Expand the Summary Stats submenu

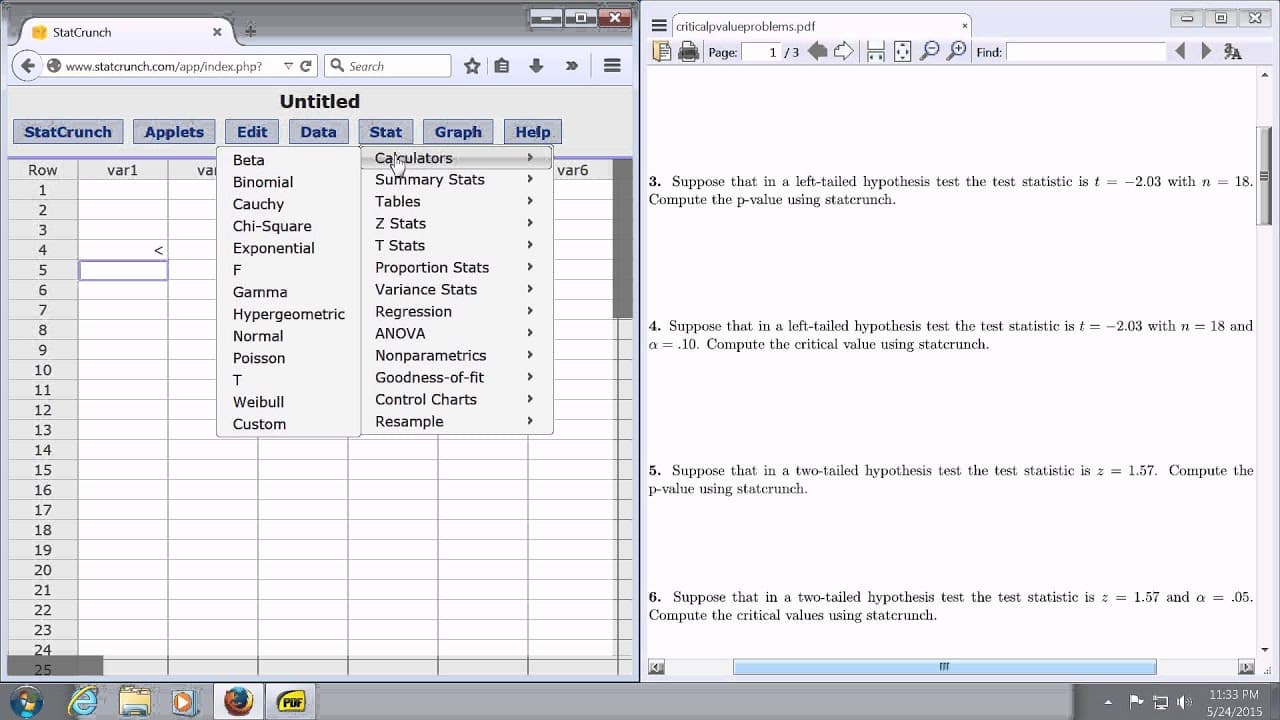pyautogui.click(x=455, y=180)
